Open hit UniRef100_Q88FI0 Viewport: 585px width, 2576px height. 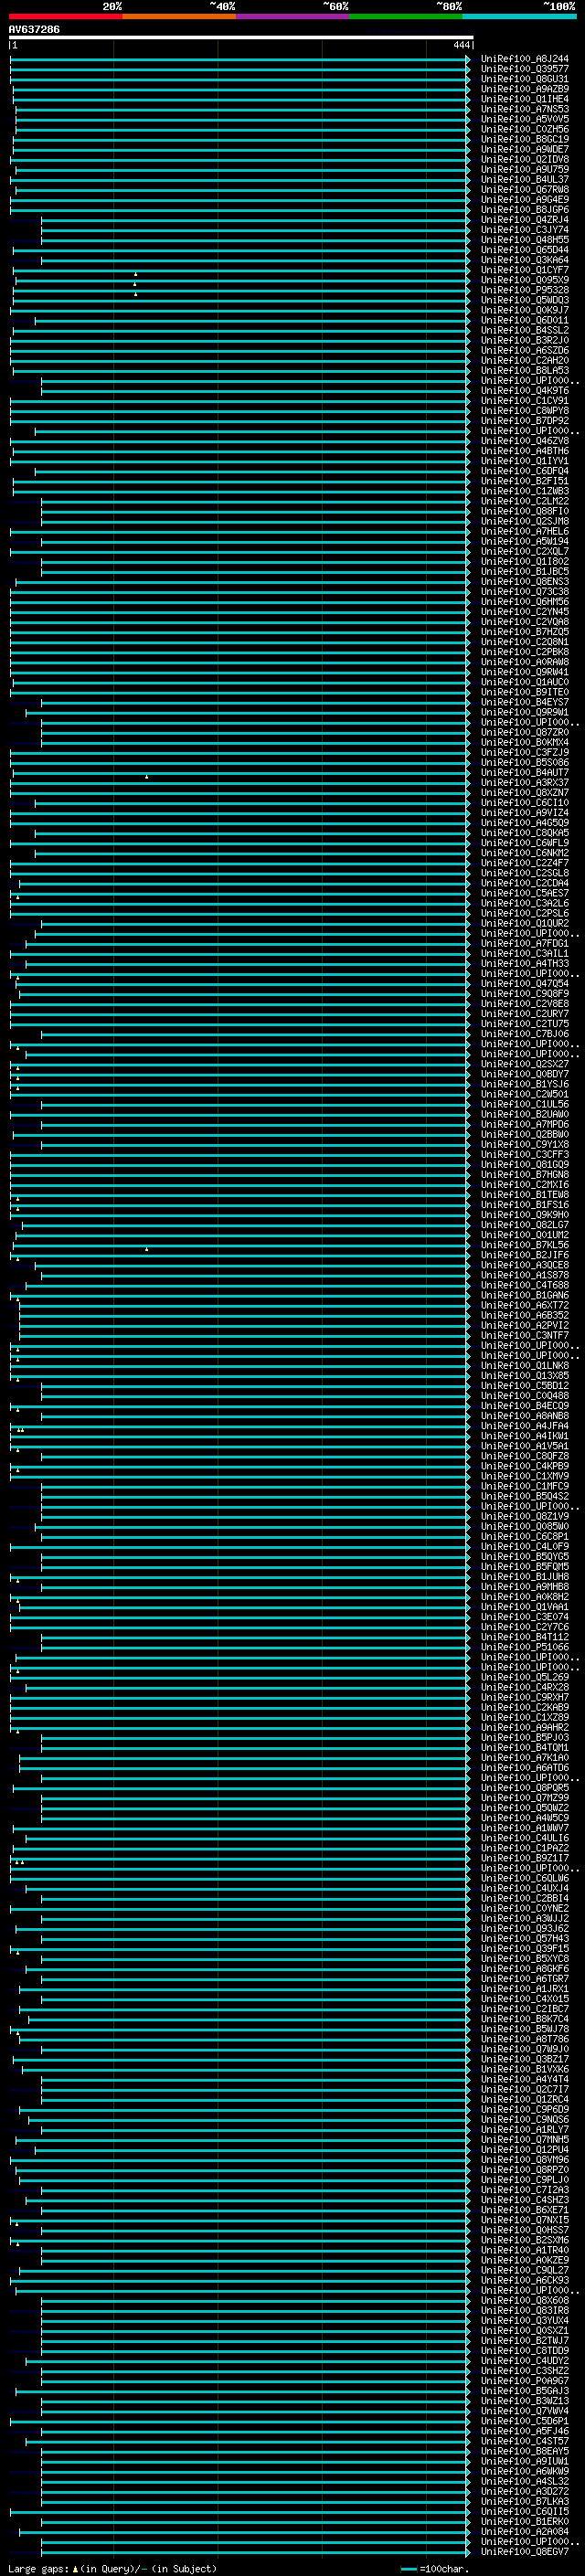pyautogui.click(x=525, y=511)
